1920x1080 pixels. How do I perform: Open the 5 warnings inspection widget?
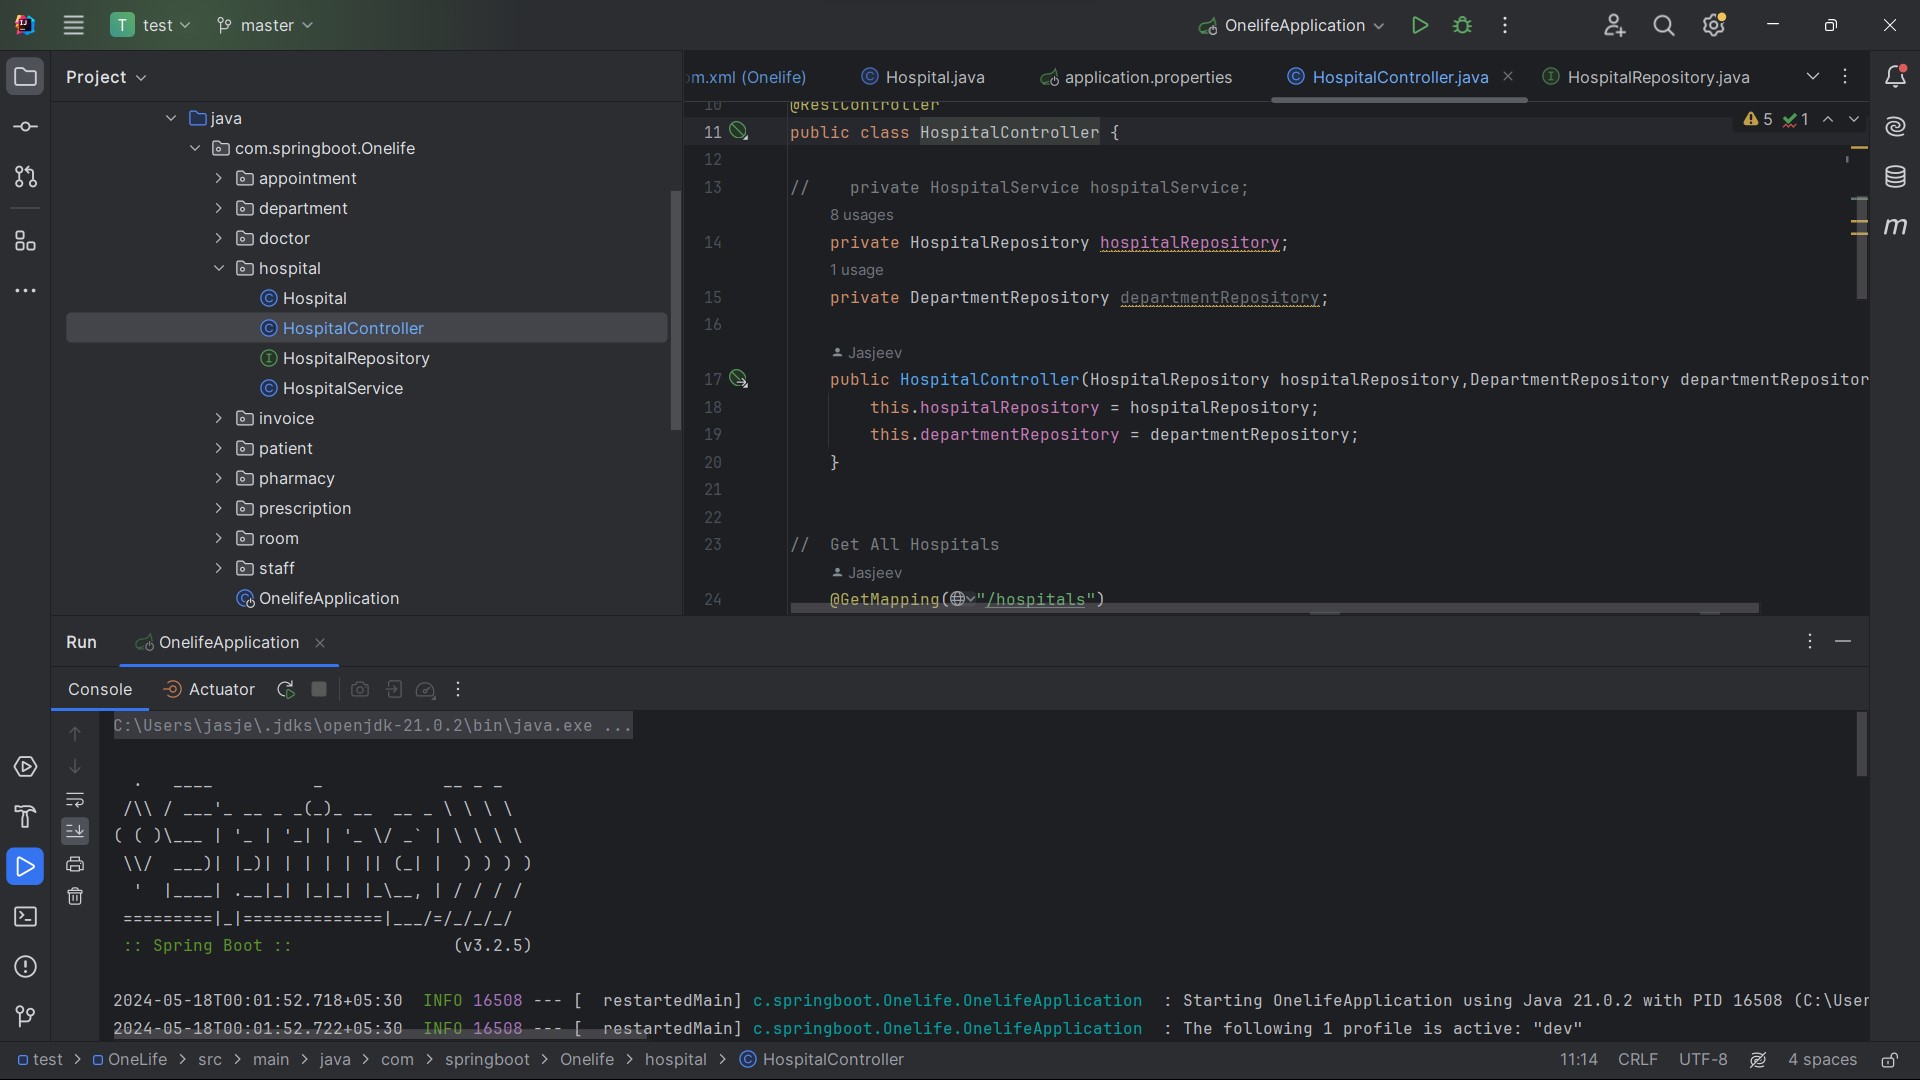[x=1757, y=120]
